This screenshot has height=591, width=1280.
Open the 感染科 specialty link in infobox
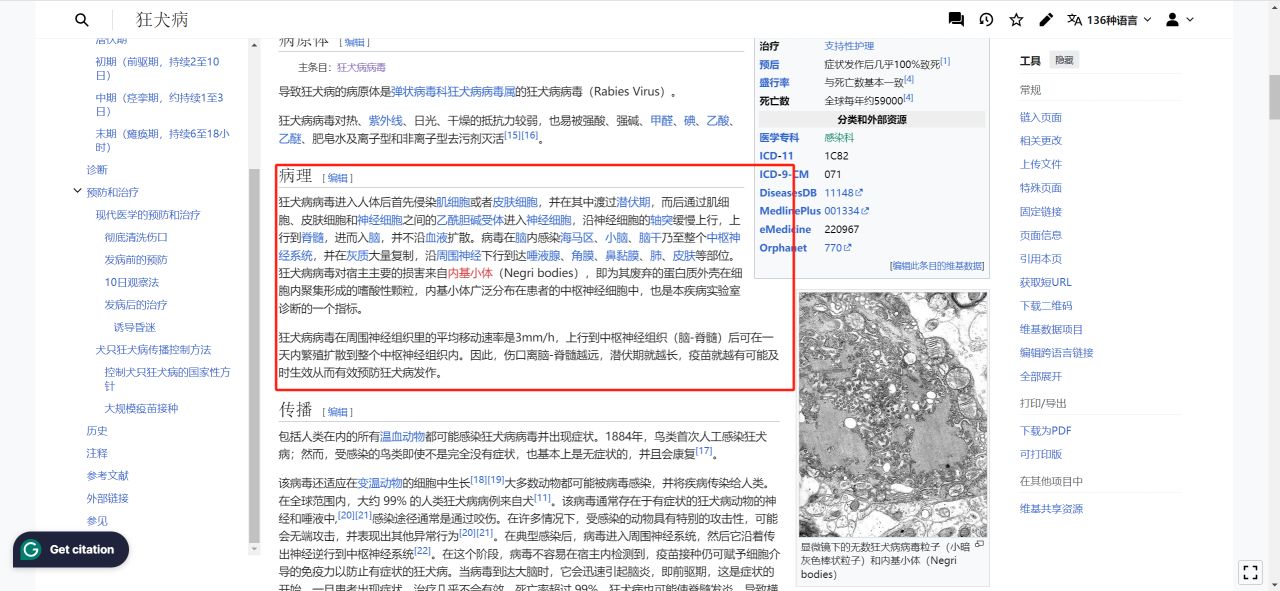[x=839, y=137]
